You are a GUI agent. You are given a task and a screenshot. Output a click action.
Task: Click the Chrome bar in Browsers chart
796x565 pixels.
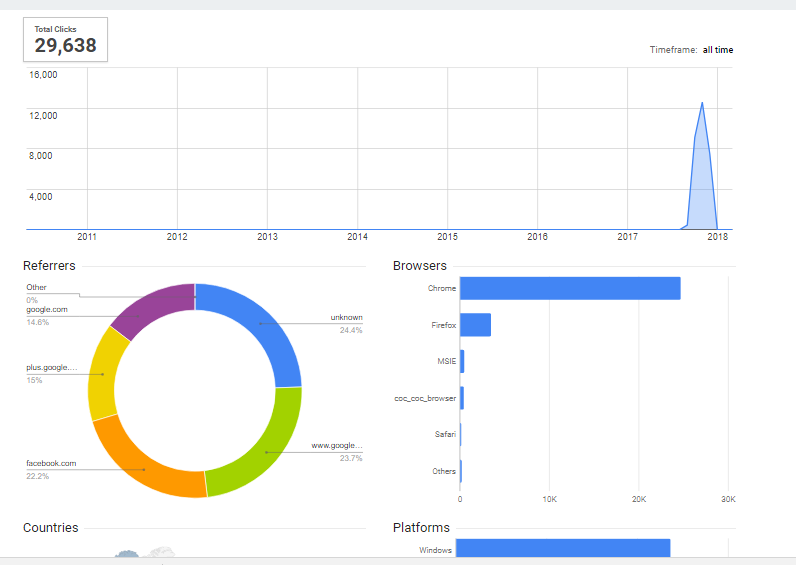569,288
